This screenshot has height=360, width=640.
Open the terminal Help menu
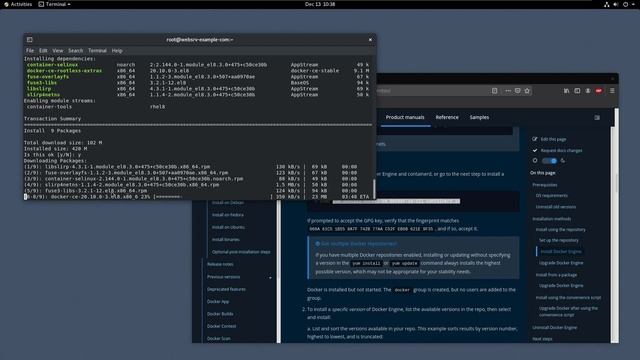pos(117,51)
